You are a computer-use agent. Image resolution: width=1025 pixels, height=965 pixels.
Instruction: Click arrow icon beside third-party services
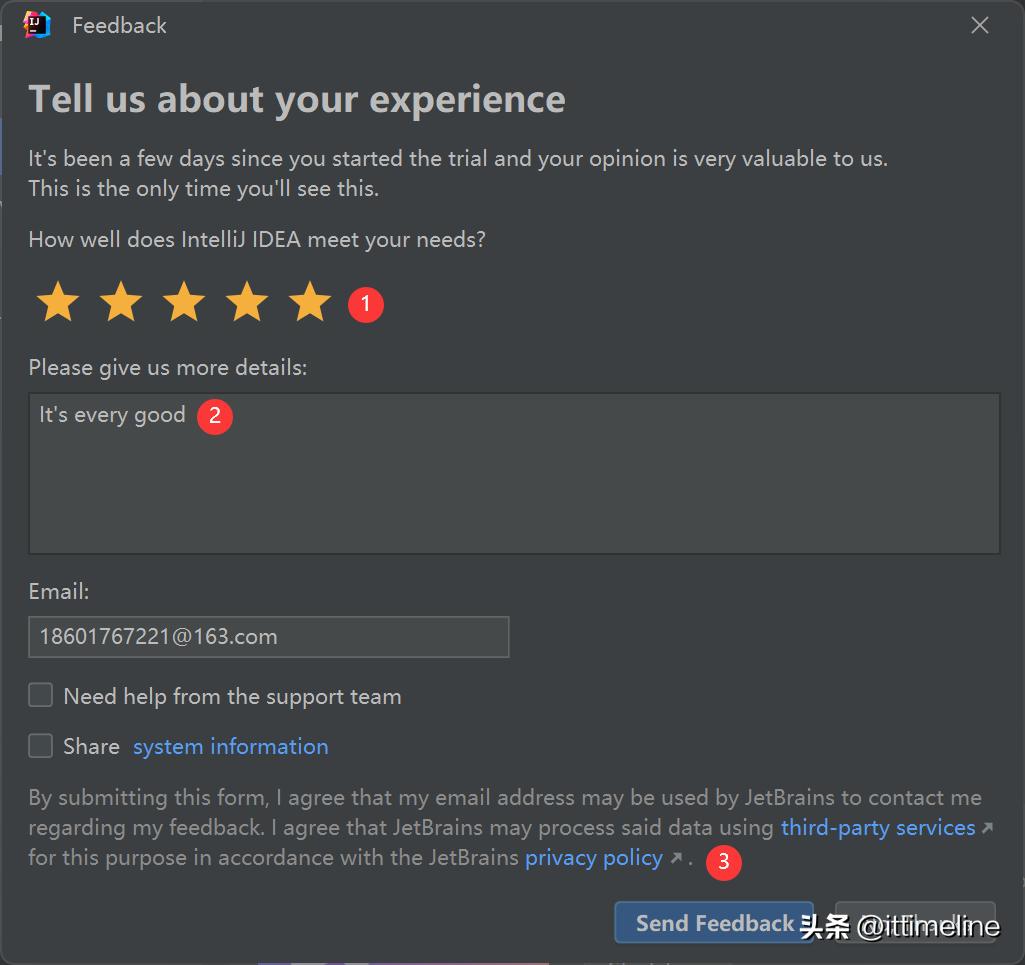988,828
